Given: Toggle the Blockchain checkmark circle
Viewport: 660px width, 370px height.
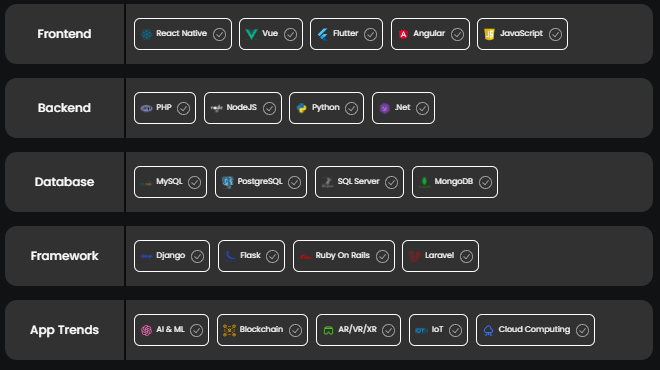Looking at the screenshot, I should [x=295, y=330].
